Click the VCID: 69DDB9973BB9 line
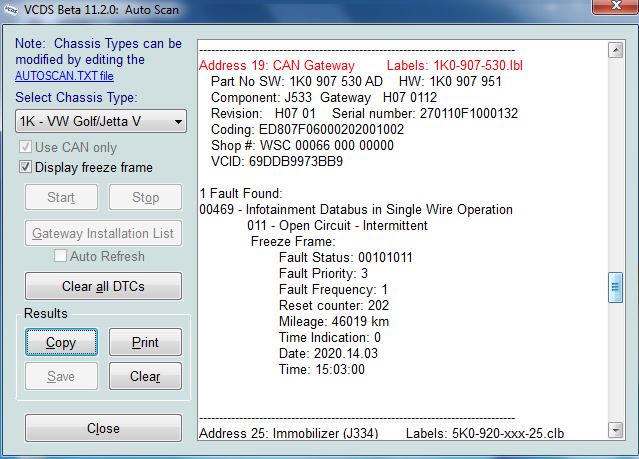The height and width of the screenshot is (459, 639). point(277,161)
